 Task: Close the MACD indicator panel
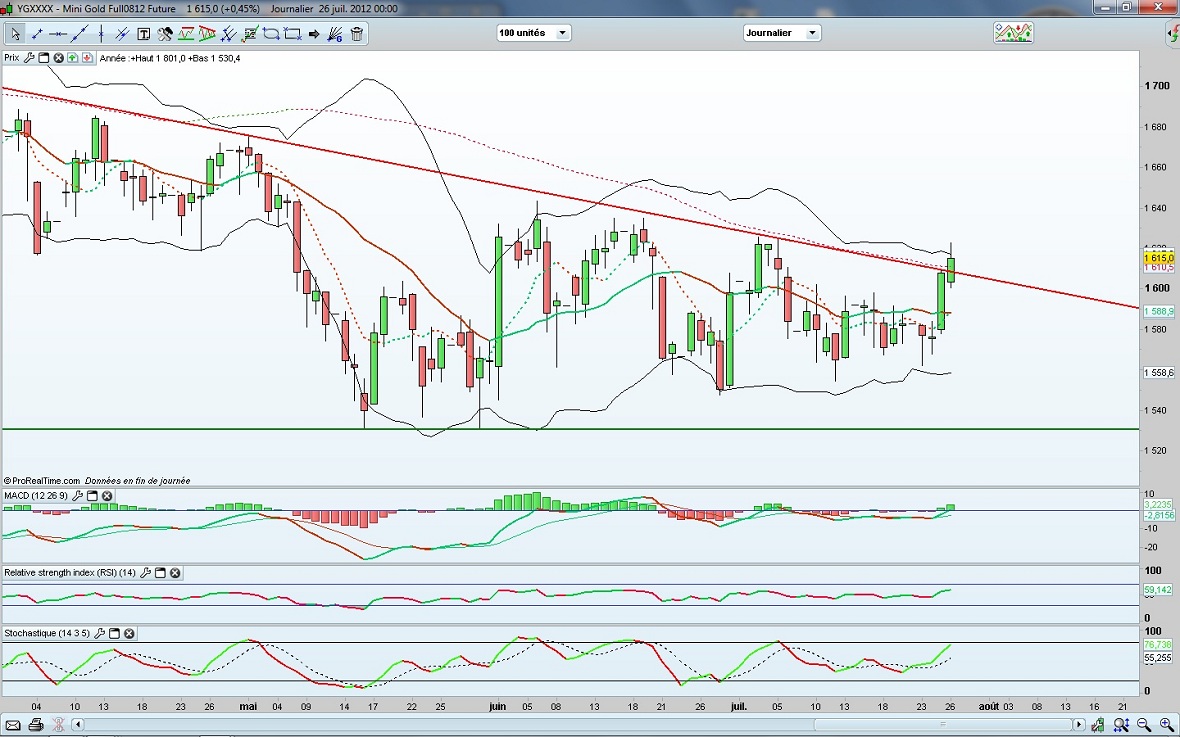tap(107, 496)
